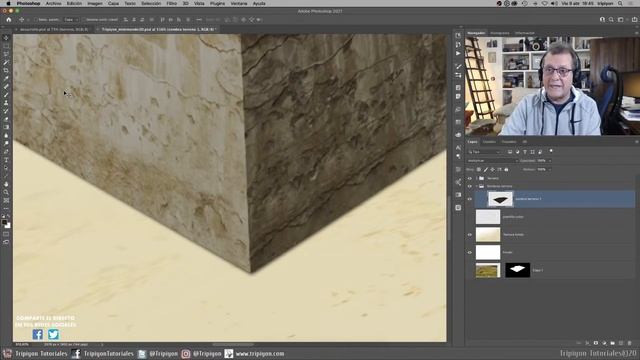Filter layers by type layers (T icon)
This screenshot has height=360, width=640.
(x=525, y=152)
